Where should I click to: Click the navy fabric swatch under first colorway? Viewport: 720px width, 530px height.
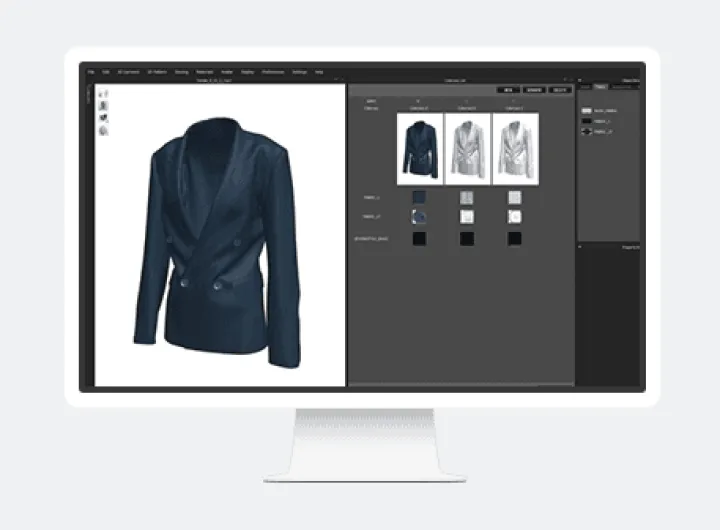click(419, 197)
